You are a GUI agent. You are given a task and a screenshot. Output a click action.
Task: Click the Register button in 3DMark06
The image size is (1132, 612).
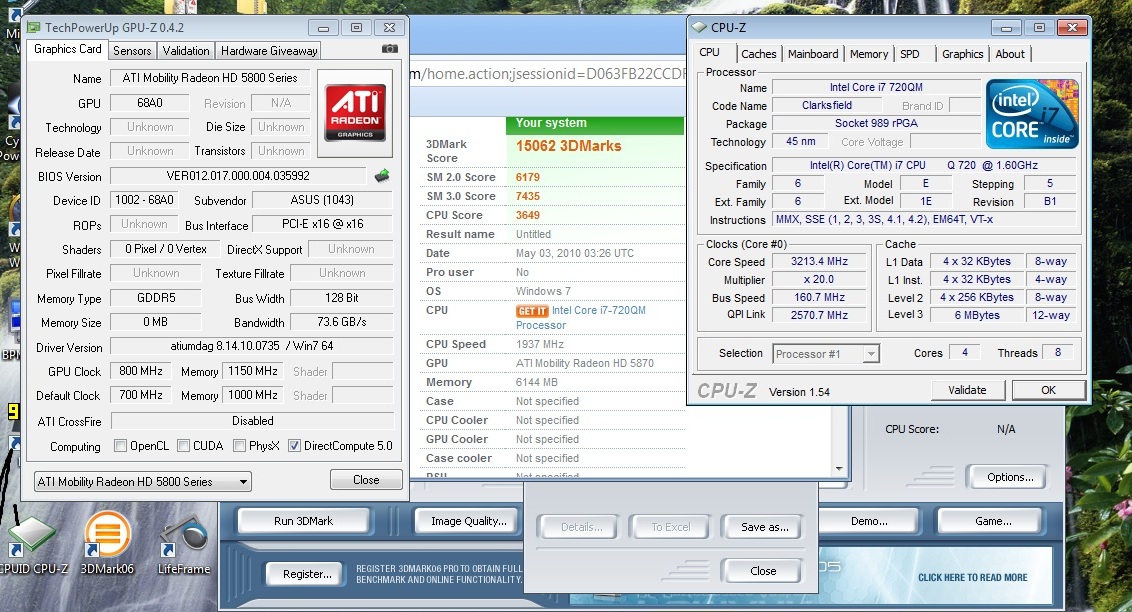(307, 574)
